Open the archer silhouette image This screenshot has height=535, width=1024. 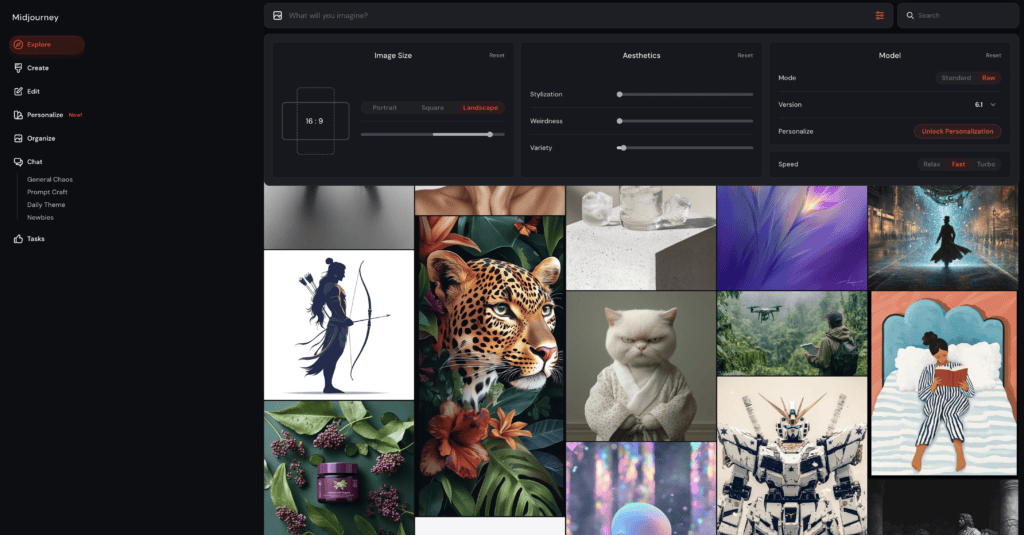339,325
